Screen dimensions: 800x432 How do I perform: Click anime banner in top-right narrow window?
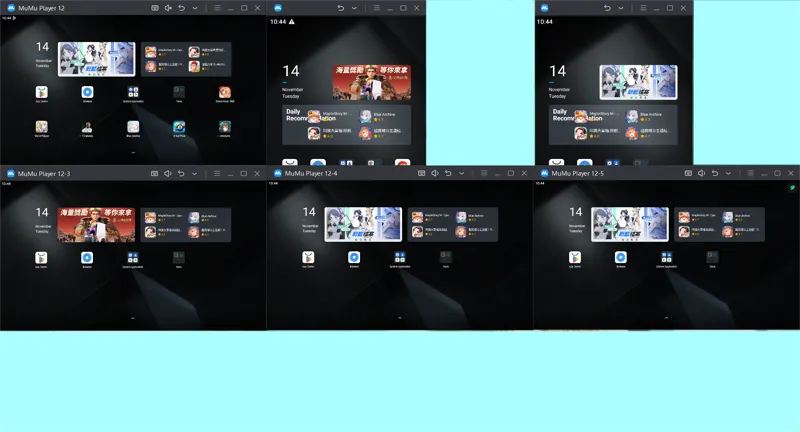(638, 82)
